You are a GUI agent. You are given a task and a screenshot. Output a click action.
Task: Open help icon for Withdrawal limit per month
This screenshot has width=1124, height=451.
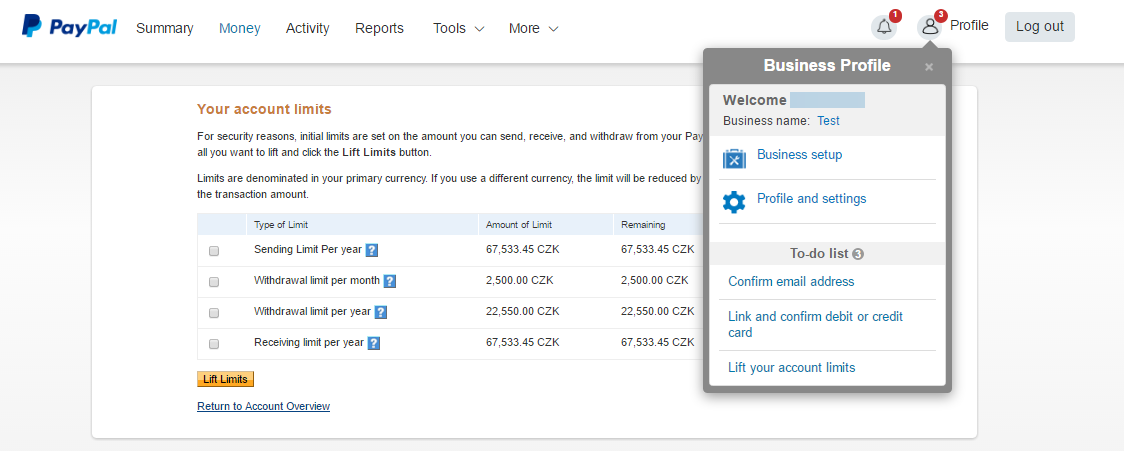(x=389, y=281)
